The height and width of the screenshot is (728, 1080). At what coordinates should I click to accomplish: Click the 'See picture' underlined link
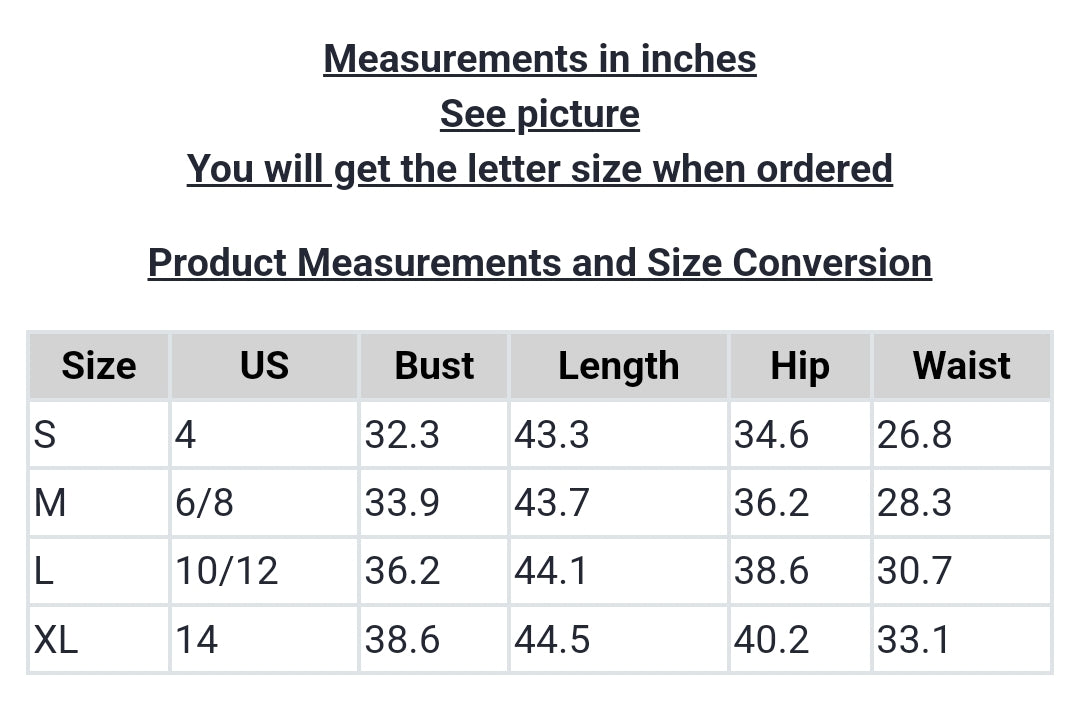(x=540, y=114)
